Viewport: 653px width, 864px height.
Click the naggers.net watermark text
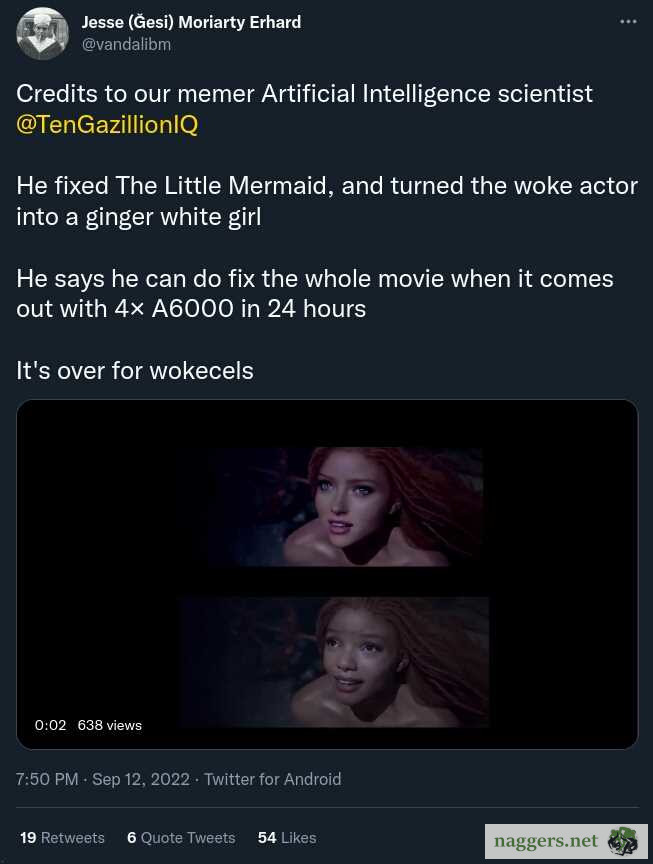coord(546,841)
